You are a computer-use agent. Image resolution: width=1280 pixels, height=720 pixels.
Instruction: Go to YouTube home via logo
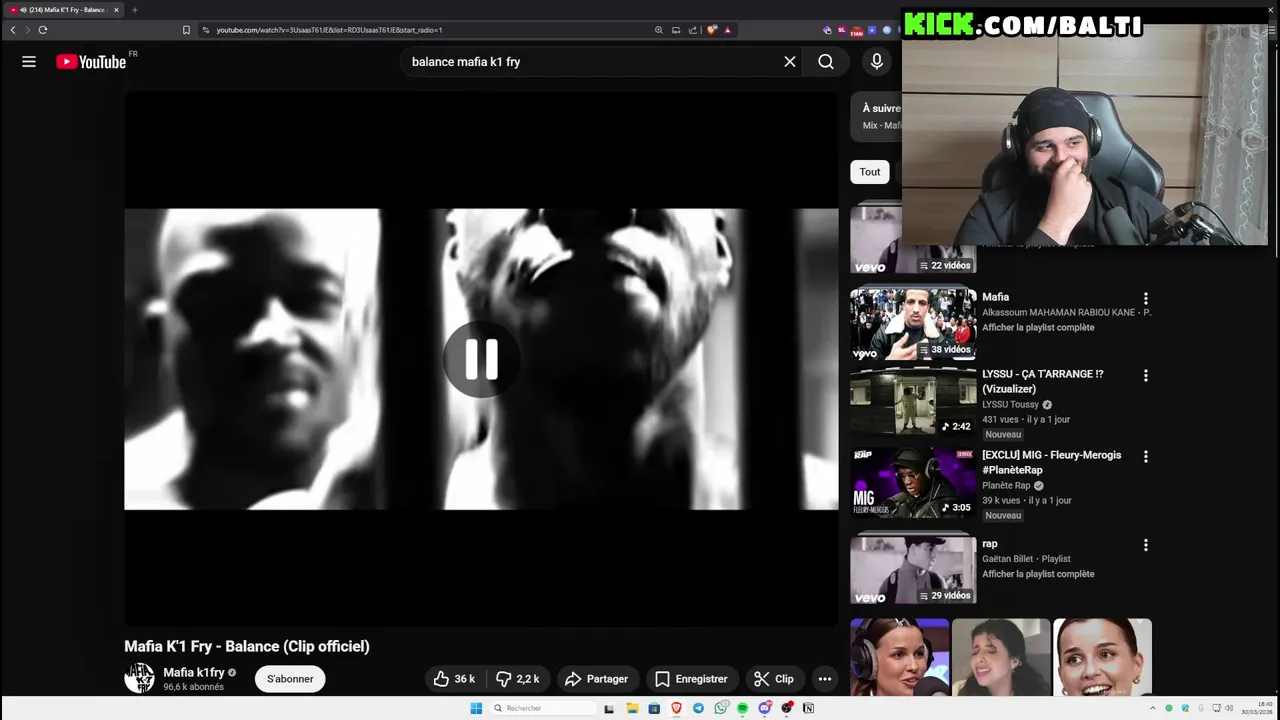[x=92, y=62]
